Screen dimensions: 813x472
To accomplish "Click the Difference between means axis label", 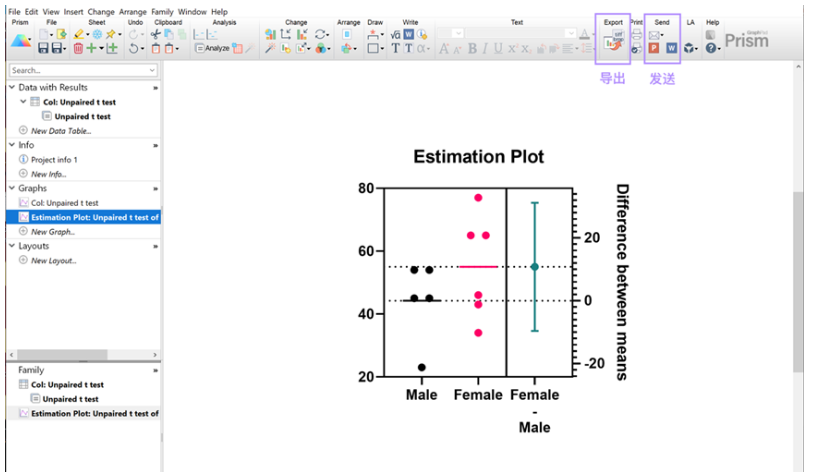I will pyautogui.click(x=622, y=282).
